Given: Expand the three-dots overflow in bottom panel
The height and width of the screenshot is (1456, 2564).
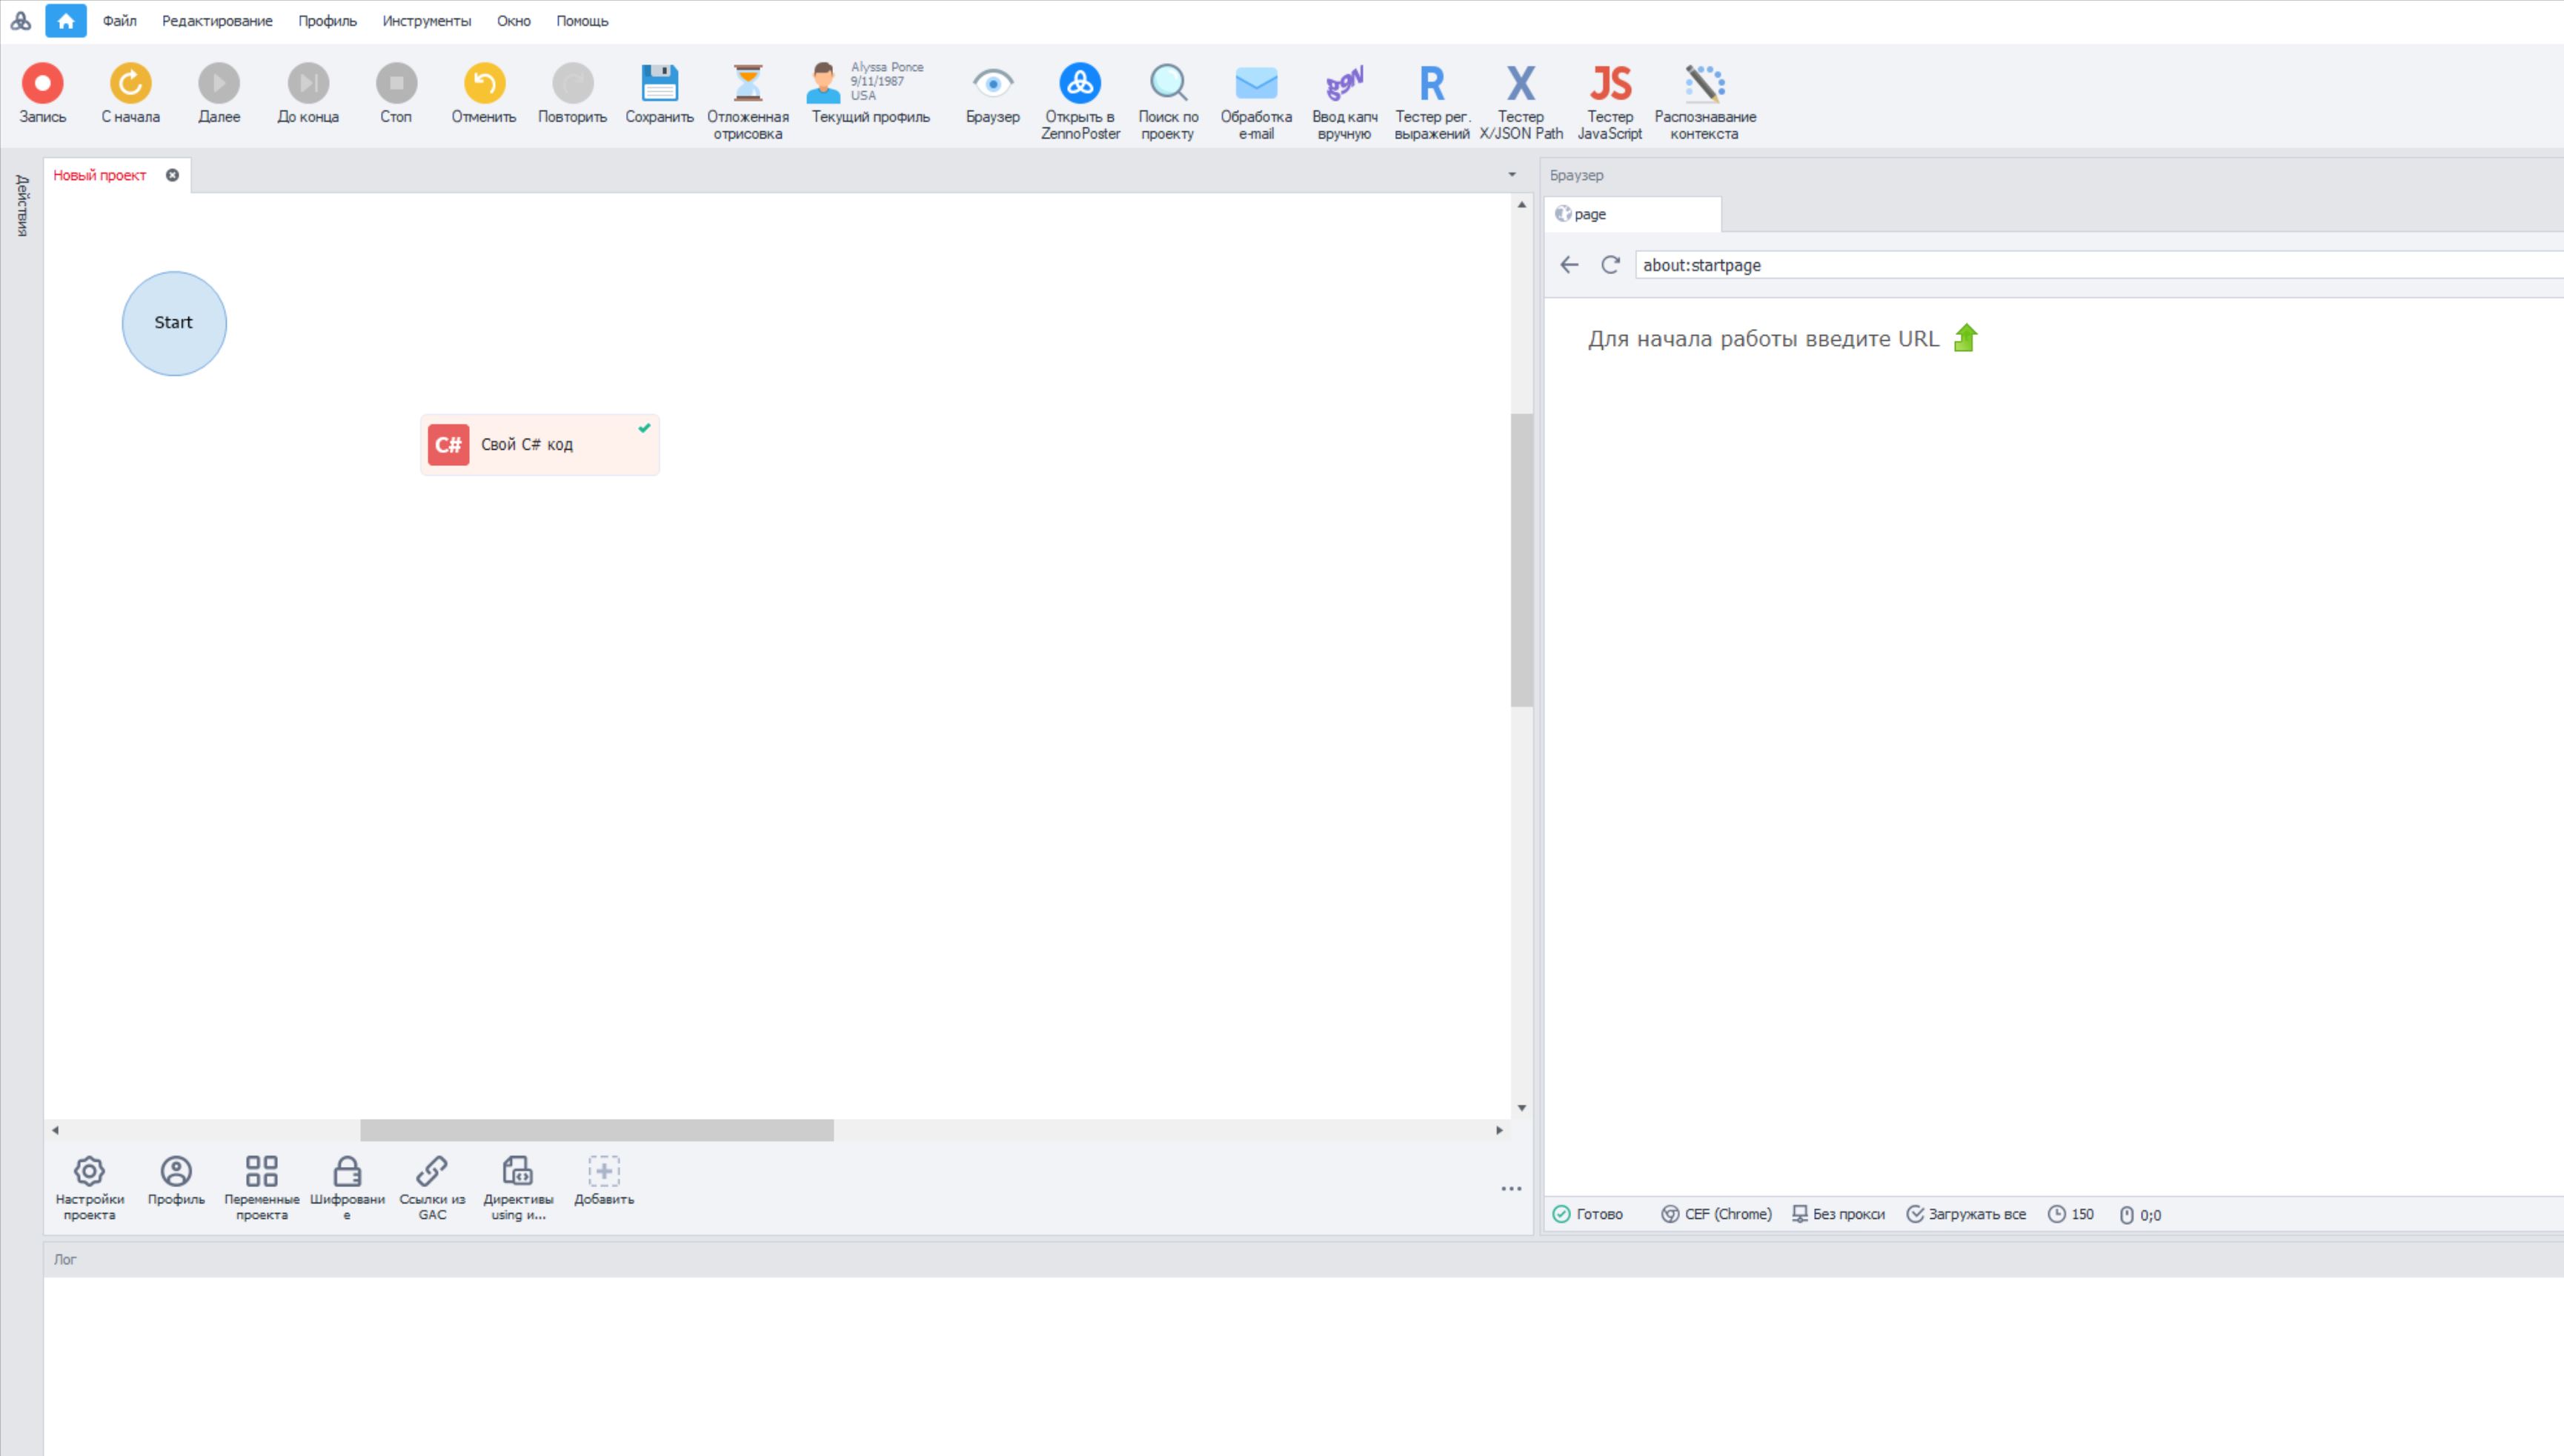Looking at the screenshot, I should point(1510,1189).
